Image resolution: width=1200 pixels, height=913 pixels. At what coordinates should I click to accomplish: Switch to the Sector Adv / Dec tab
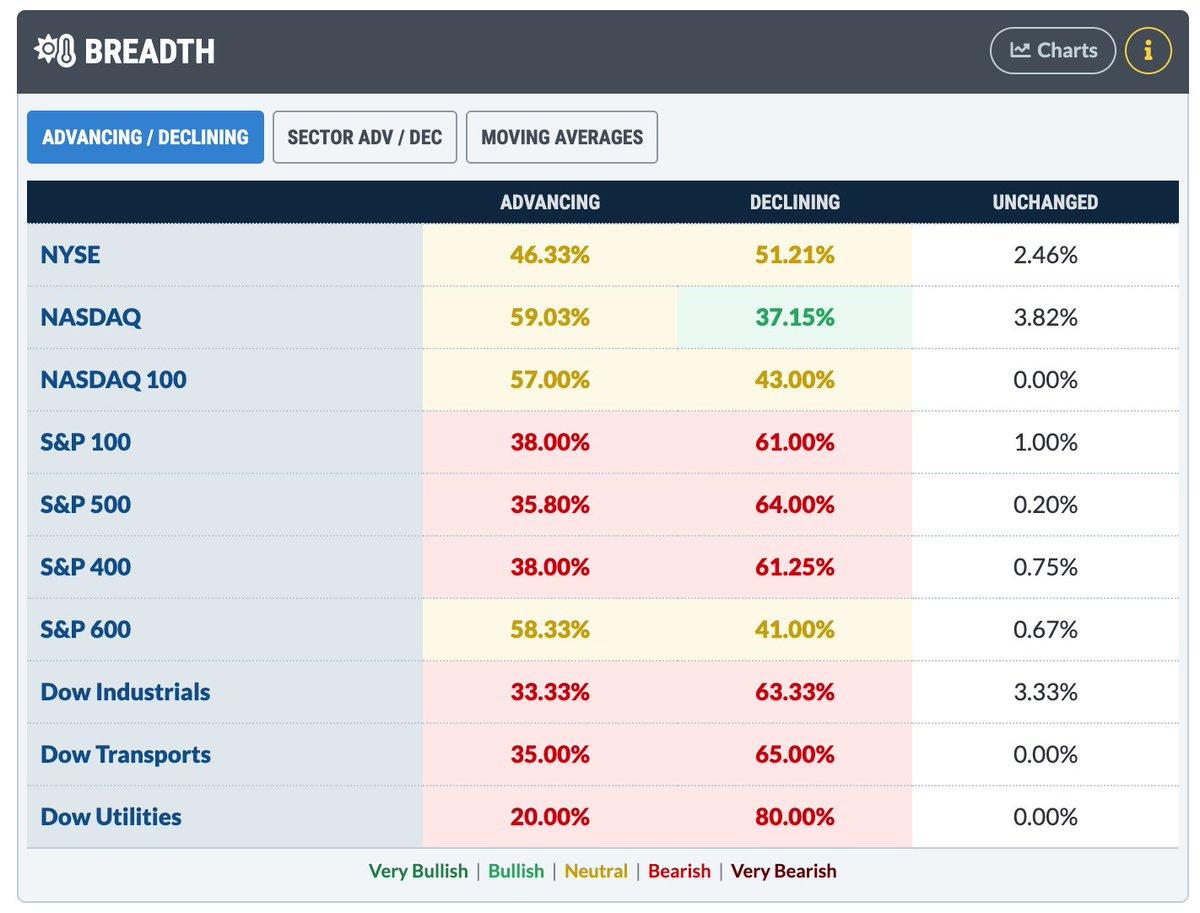point(365,137)
